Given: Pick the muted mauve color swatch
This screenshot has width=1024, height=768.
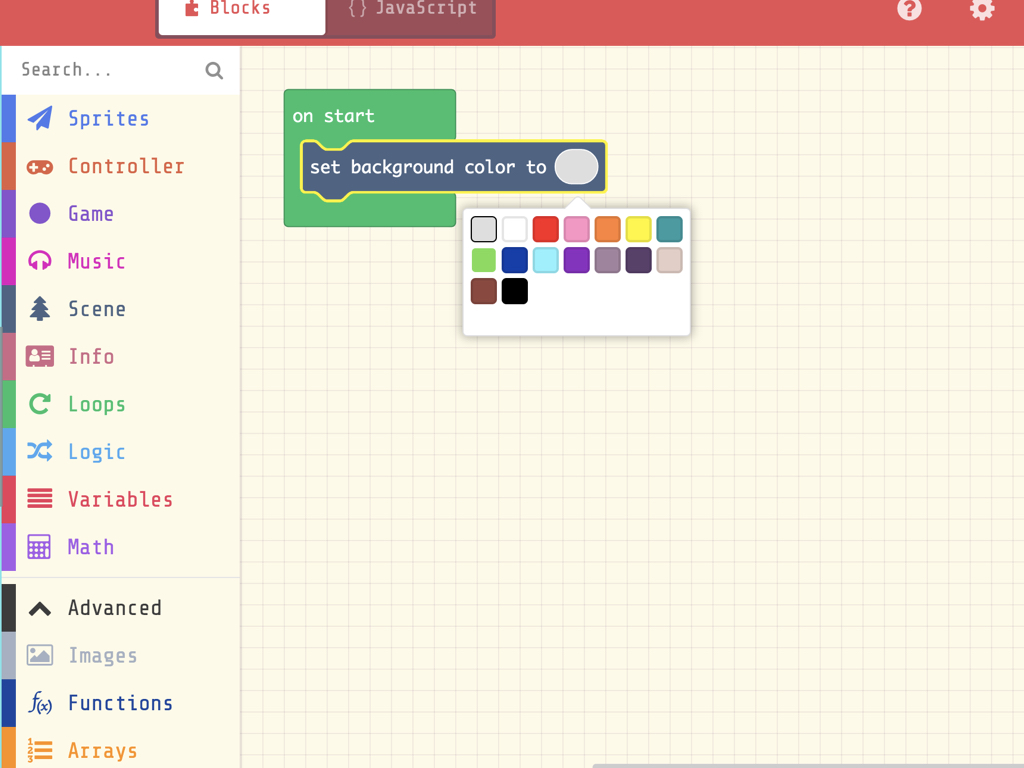Looking at the screenshot, I should 607,260.
